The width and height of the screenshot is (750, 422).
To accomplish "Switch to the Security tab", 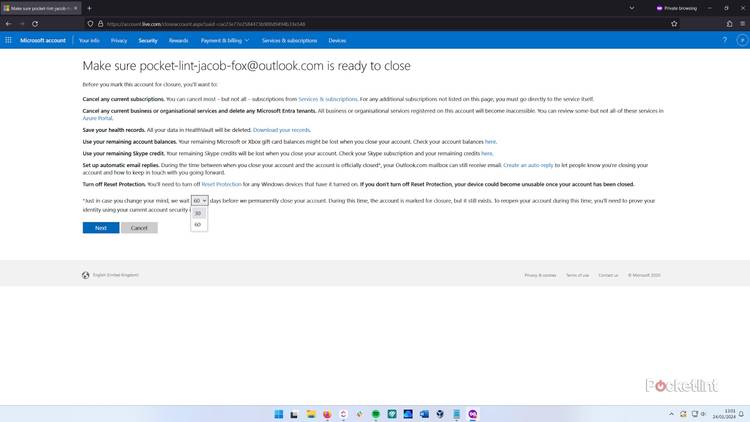I will [x=148, y=41].
